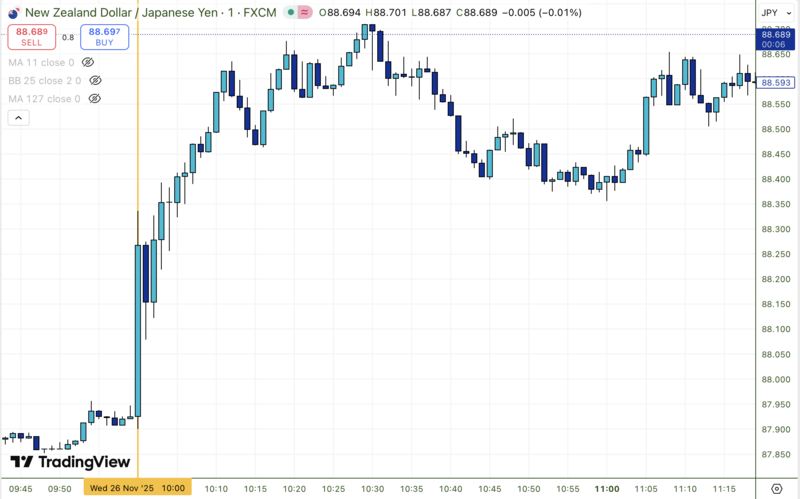This screenshot has height=499, width=800.
Task: Click the 88.593 price axis marker
Action: pyautogui.click(x=775, y=82)
